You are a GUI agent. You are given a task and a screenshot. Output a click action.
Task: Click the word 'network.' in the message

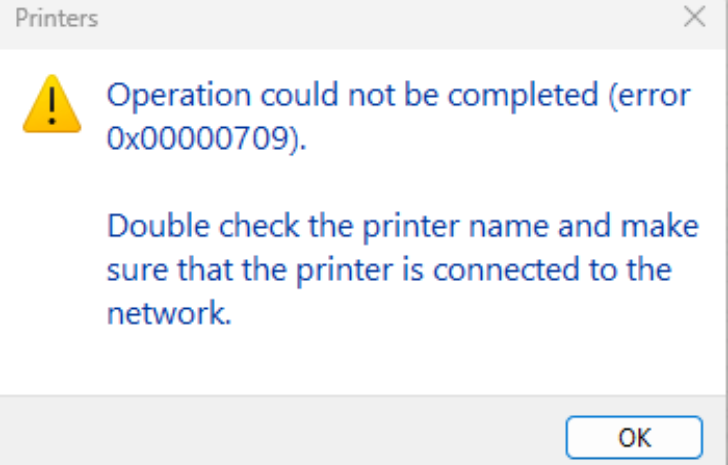[169, 313]
